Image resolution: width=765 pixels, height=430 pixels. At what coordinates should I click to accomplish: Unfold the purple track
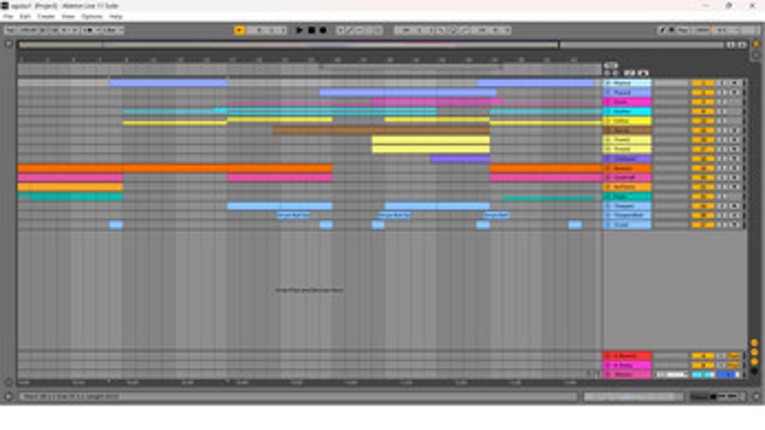click(608, 159)
